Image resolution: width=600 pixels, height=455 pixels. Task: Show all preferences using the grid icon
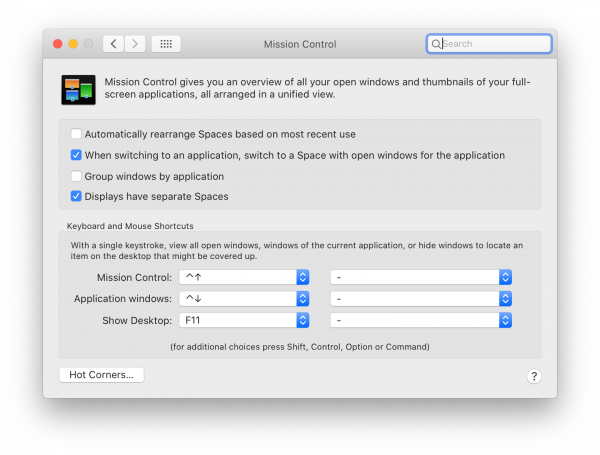[166, 44]
